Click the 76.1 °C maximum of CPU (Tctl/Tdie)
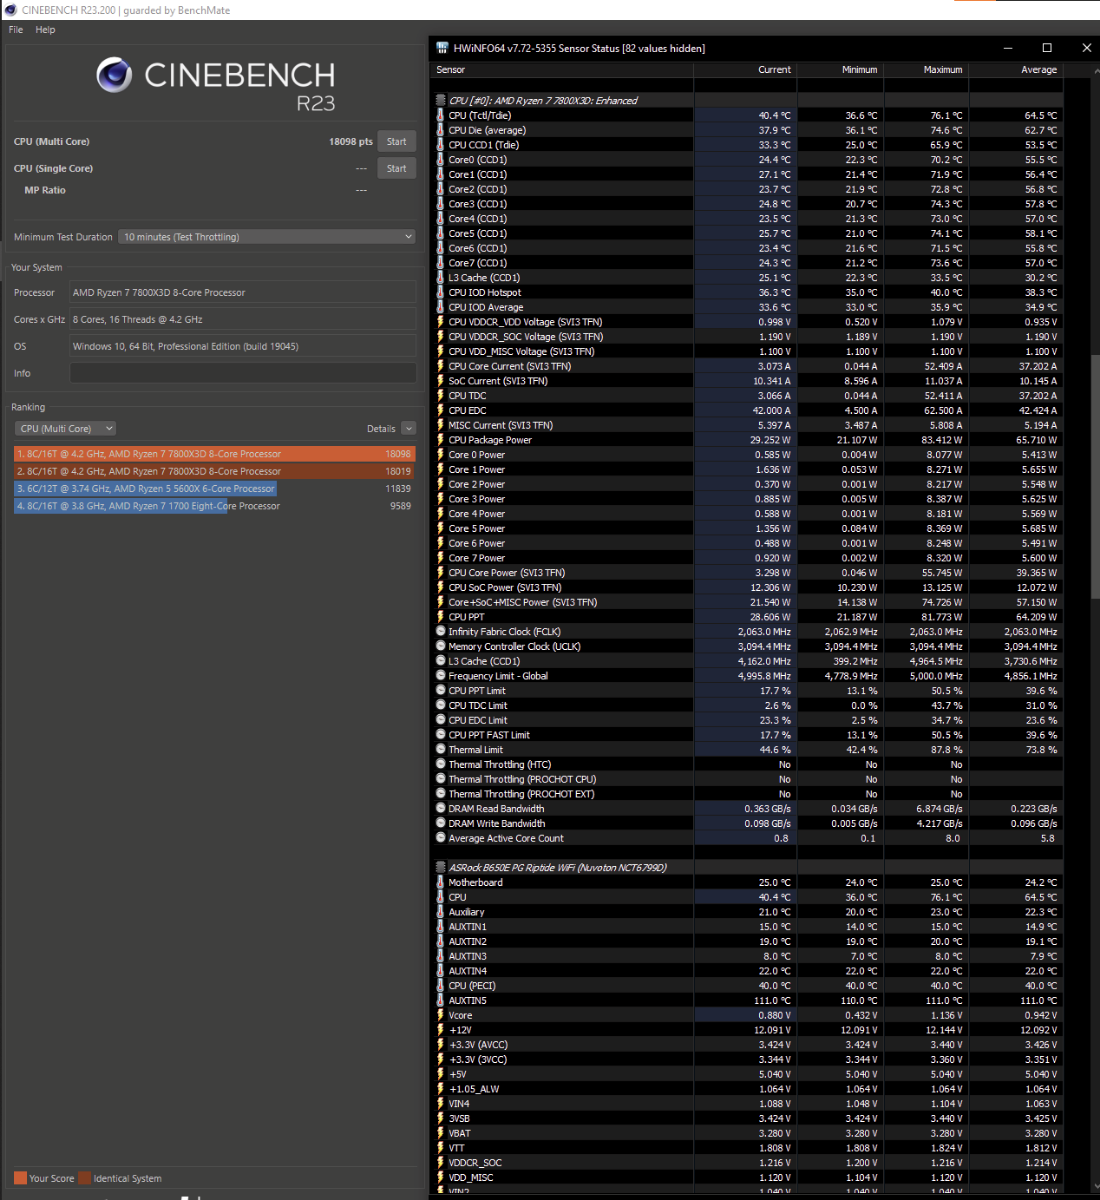The width and height of the screenshot is (1100, 1200). coord(946,115)
